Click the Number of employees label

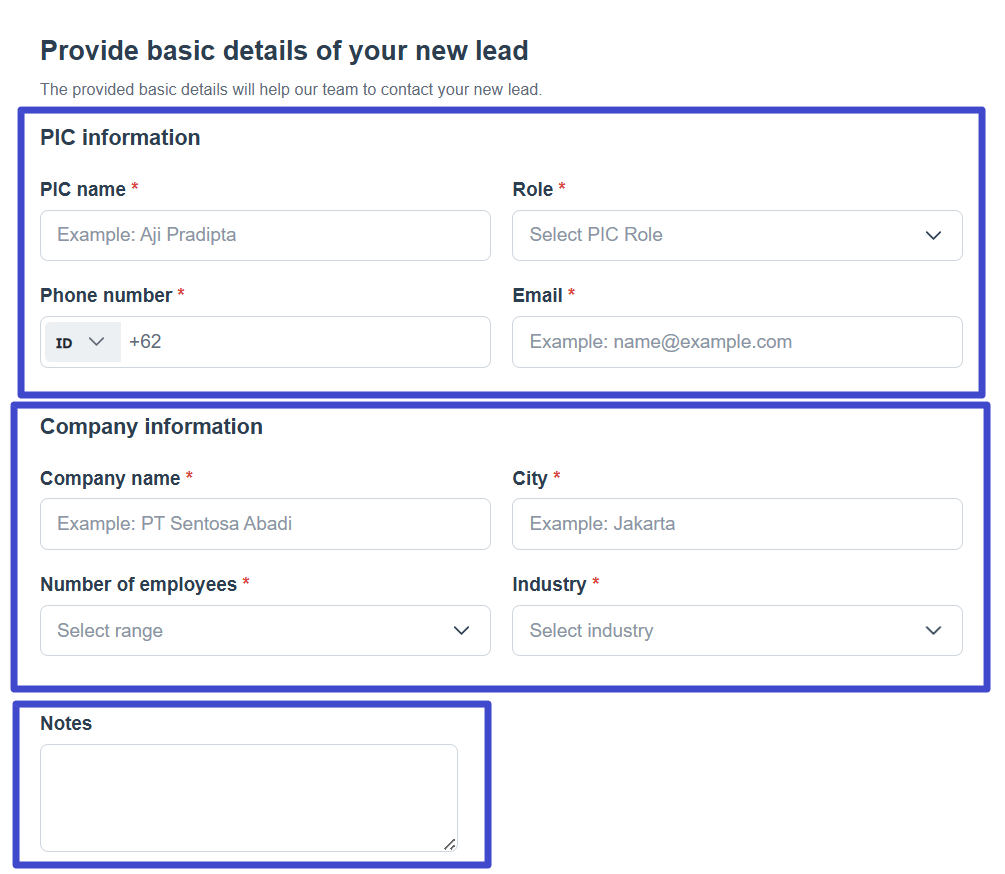138,585
